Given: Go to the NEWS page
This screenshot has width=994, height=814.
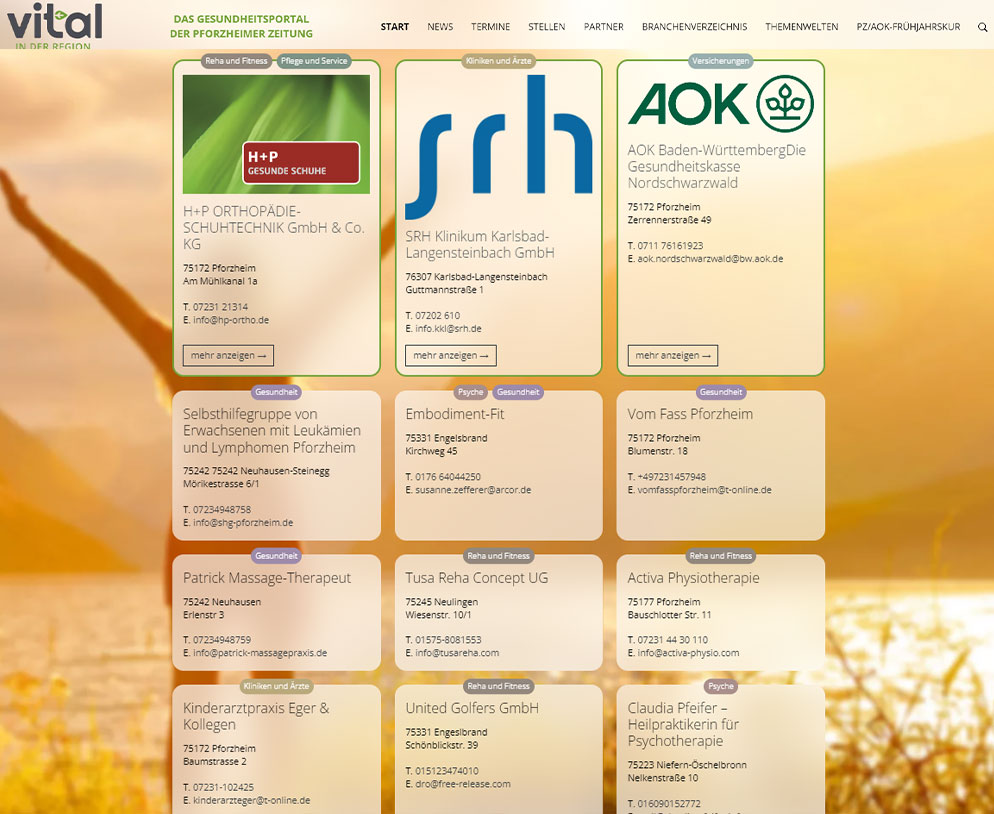Looking at the screenshot, I should 440,27.
